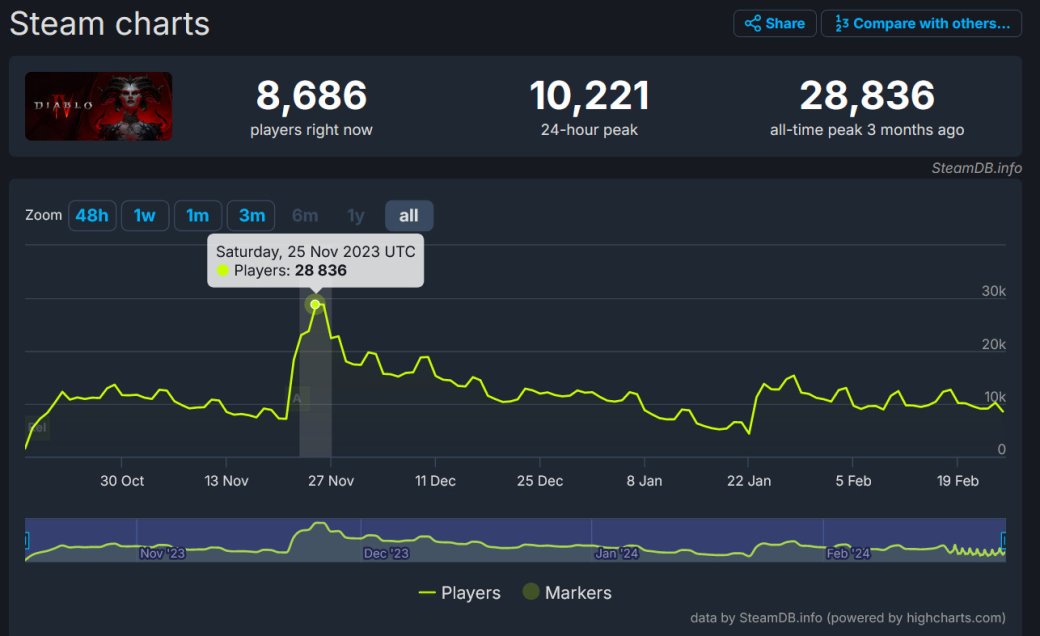Image resolution: width=1040 pixels, height=636 pixels.
Task: Click Dec '23 in the navigator
Action: click(386, 553)
